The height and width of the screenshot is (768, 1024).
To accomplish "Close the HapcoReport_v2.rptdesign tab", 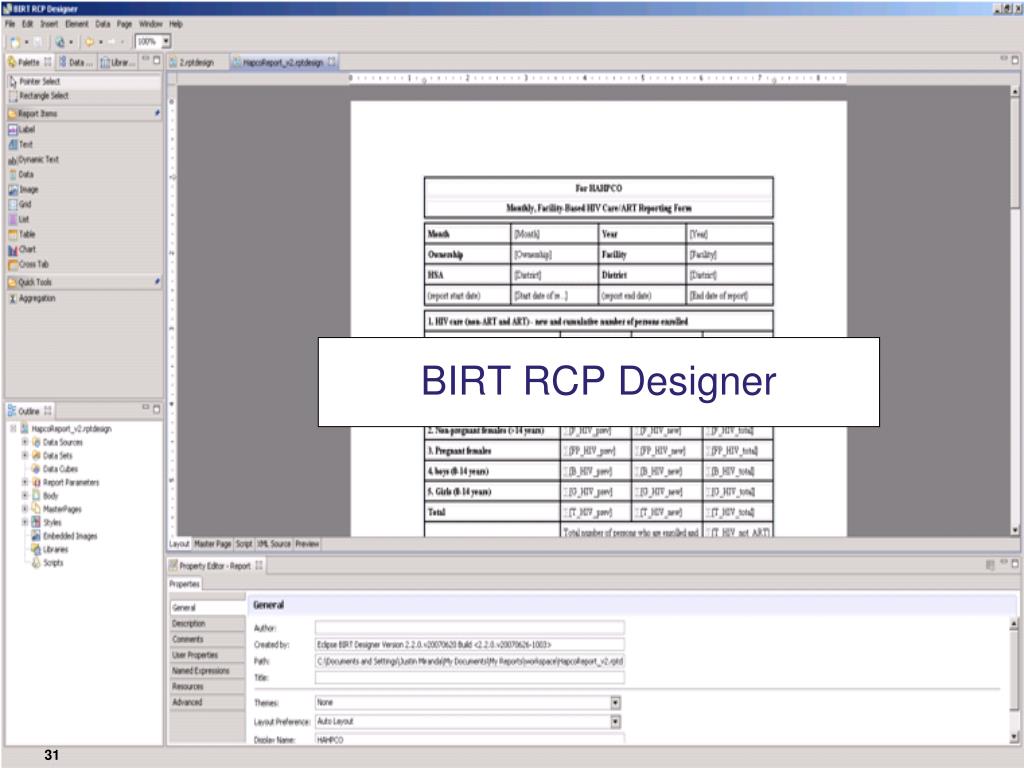I will (x=332, y=61).
